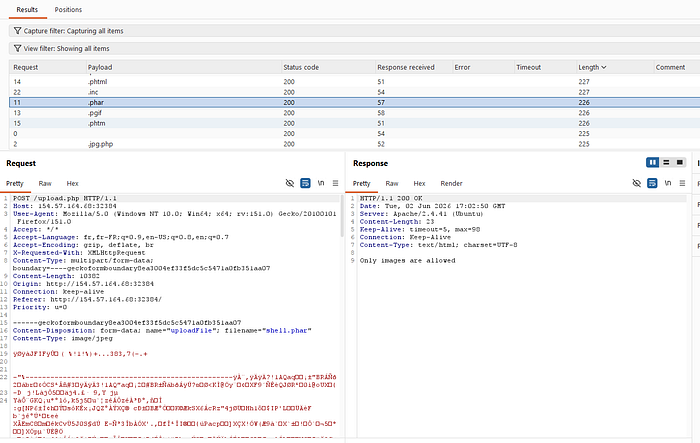The width and height of the screenshot is (700, 443).
Task: Switch to the Positions tab
Action: (x=68, y=9)
